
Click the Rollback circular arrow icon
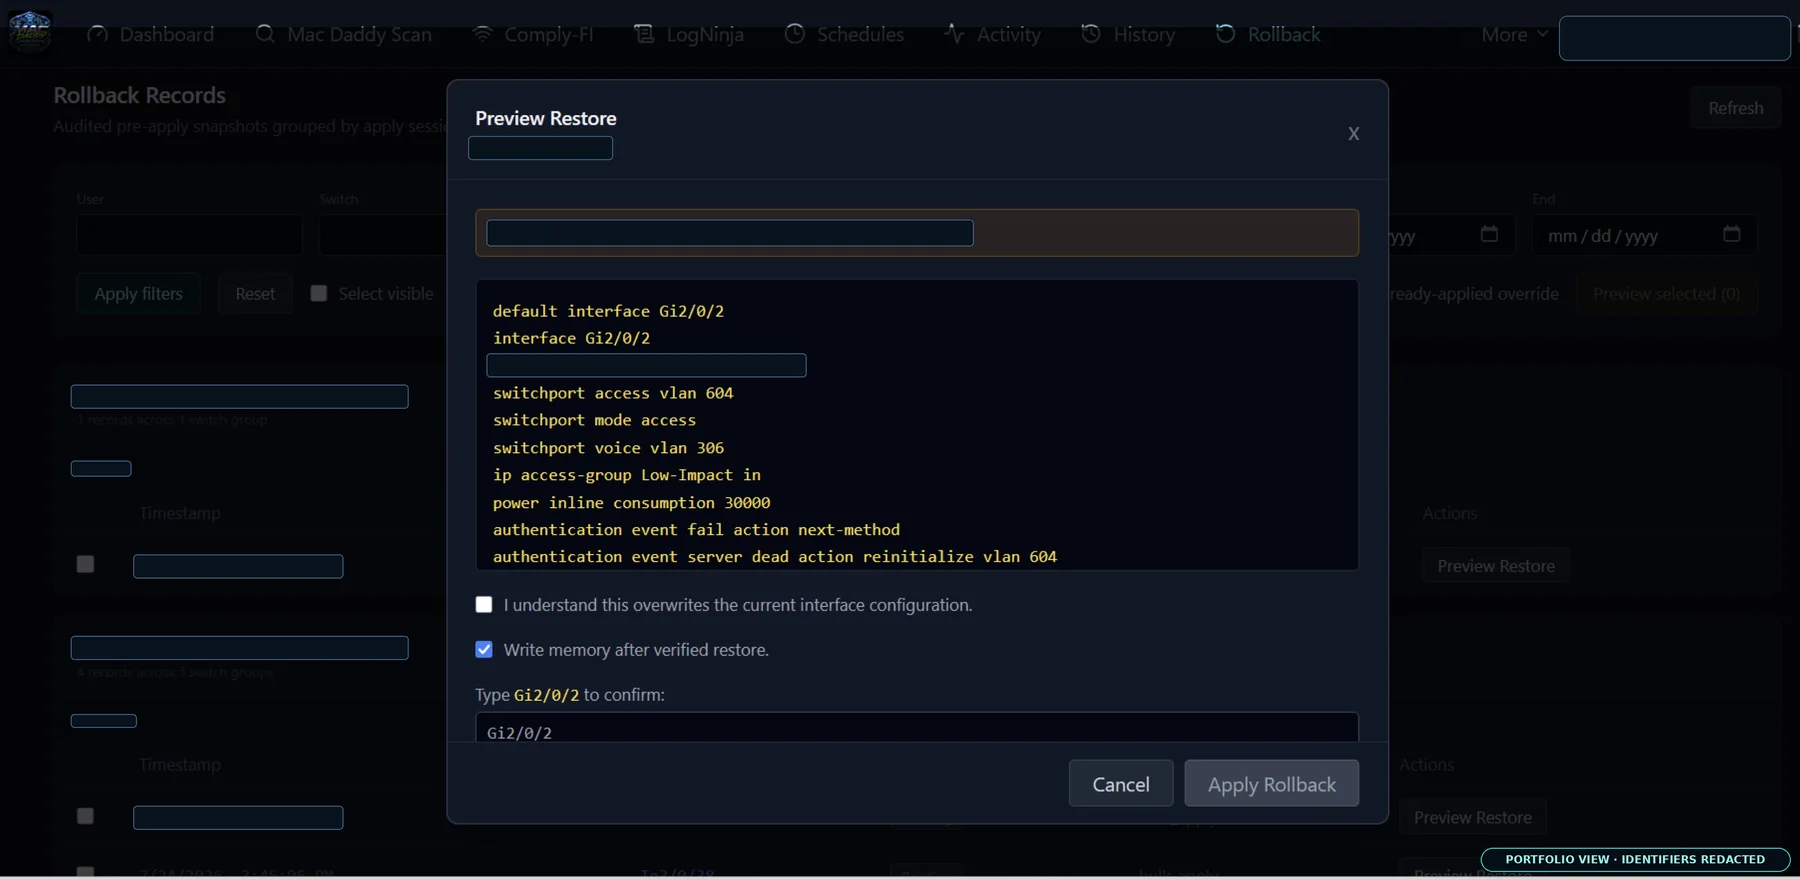[1225, 34]
